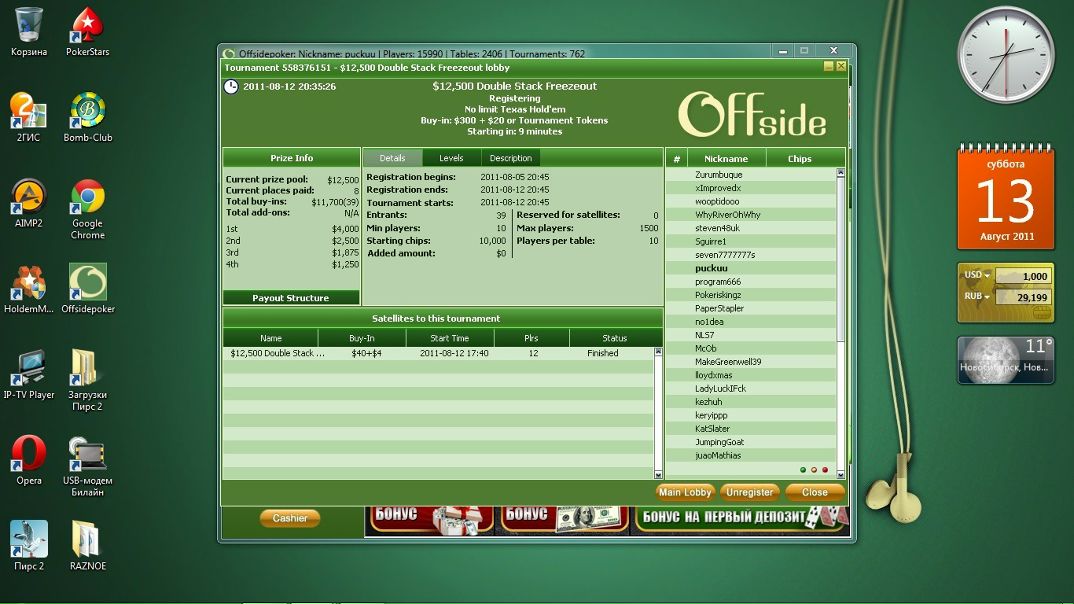This screenshot has height=604, width=1074.
Task: Open the Description tab
Action: [510, 158]
